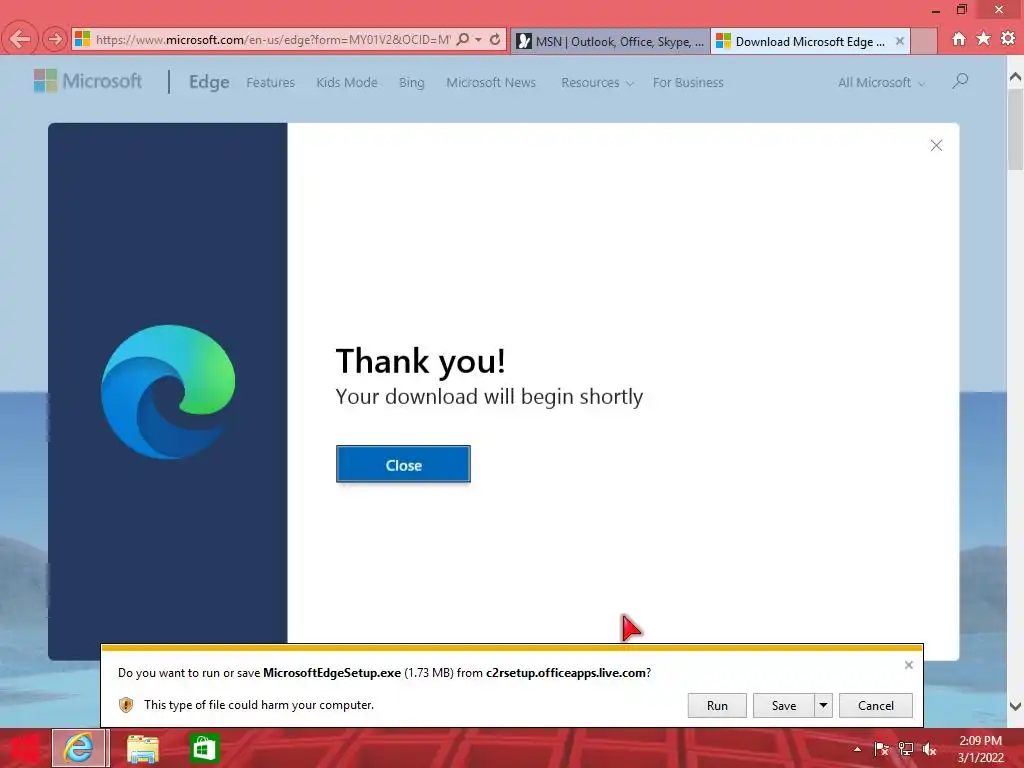1024x768 pixels.
Task: Click the Microsoft logo in page header
Action: click(88, 81)
